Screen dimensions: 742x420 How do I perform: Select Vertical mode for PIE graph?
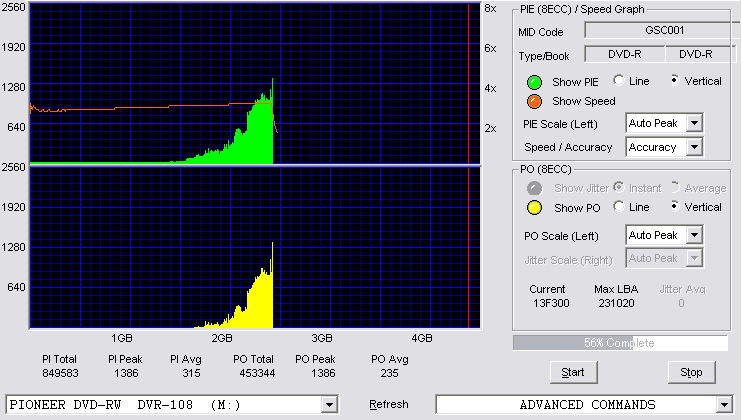tap(674, 80)
